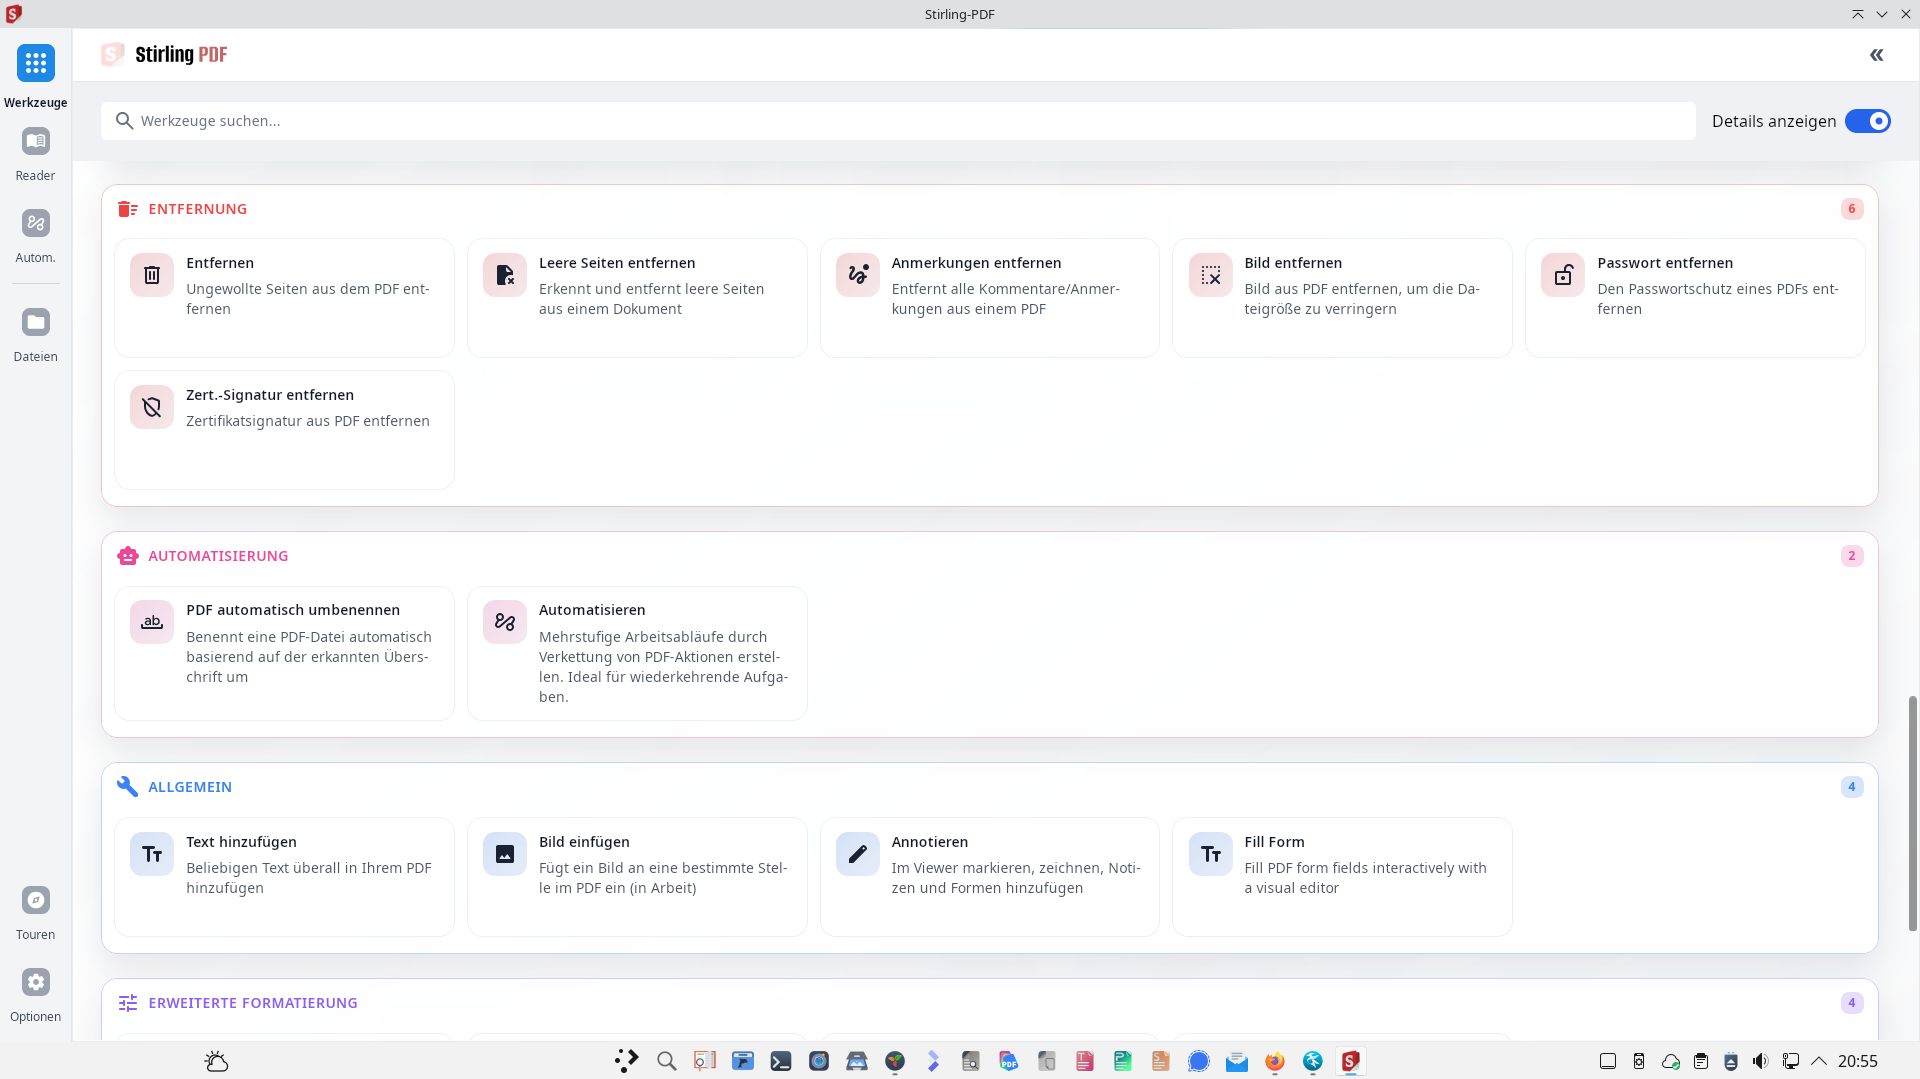Collapse the Automatisierung section header

[x=218, y=556]
